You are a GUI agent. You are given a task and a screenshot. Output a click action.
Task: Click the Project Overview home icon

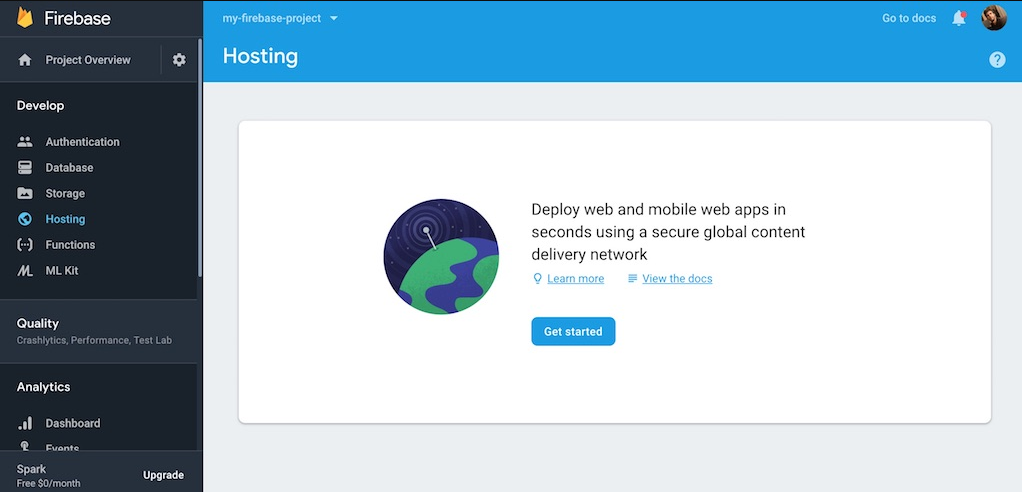coord(25,60)
